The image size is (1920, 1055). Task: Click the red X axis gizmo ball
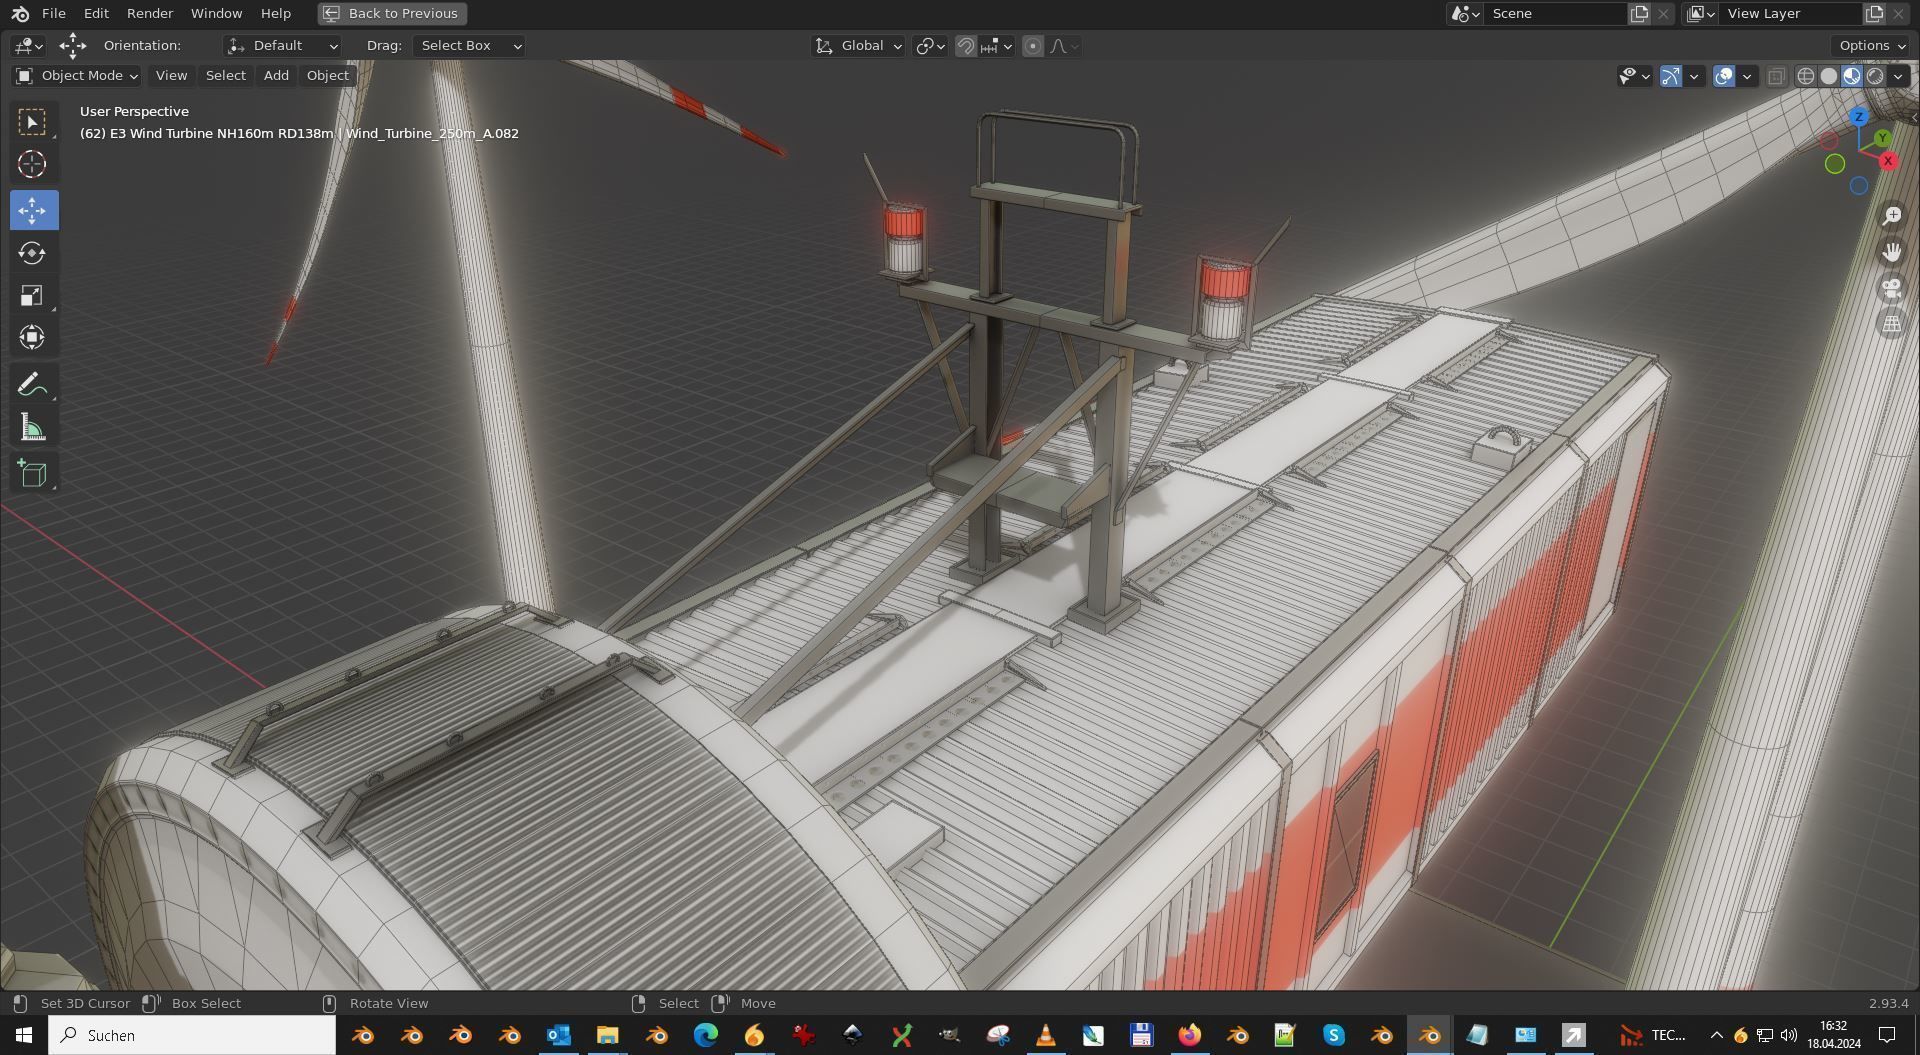tap(1888, 161)
